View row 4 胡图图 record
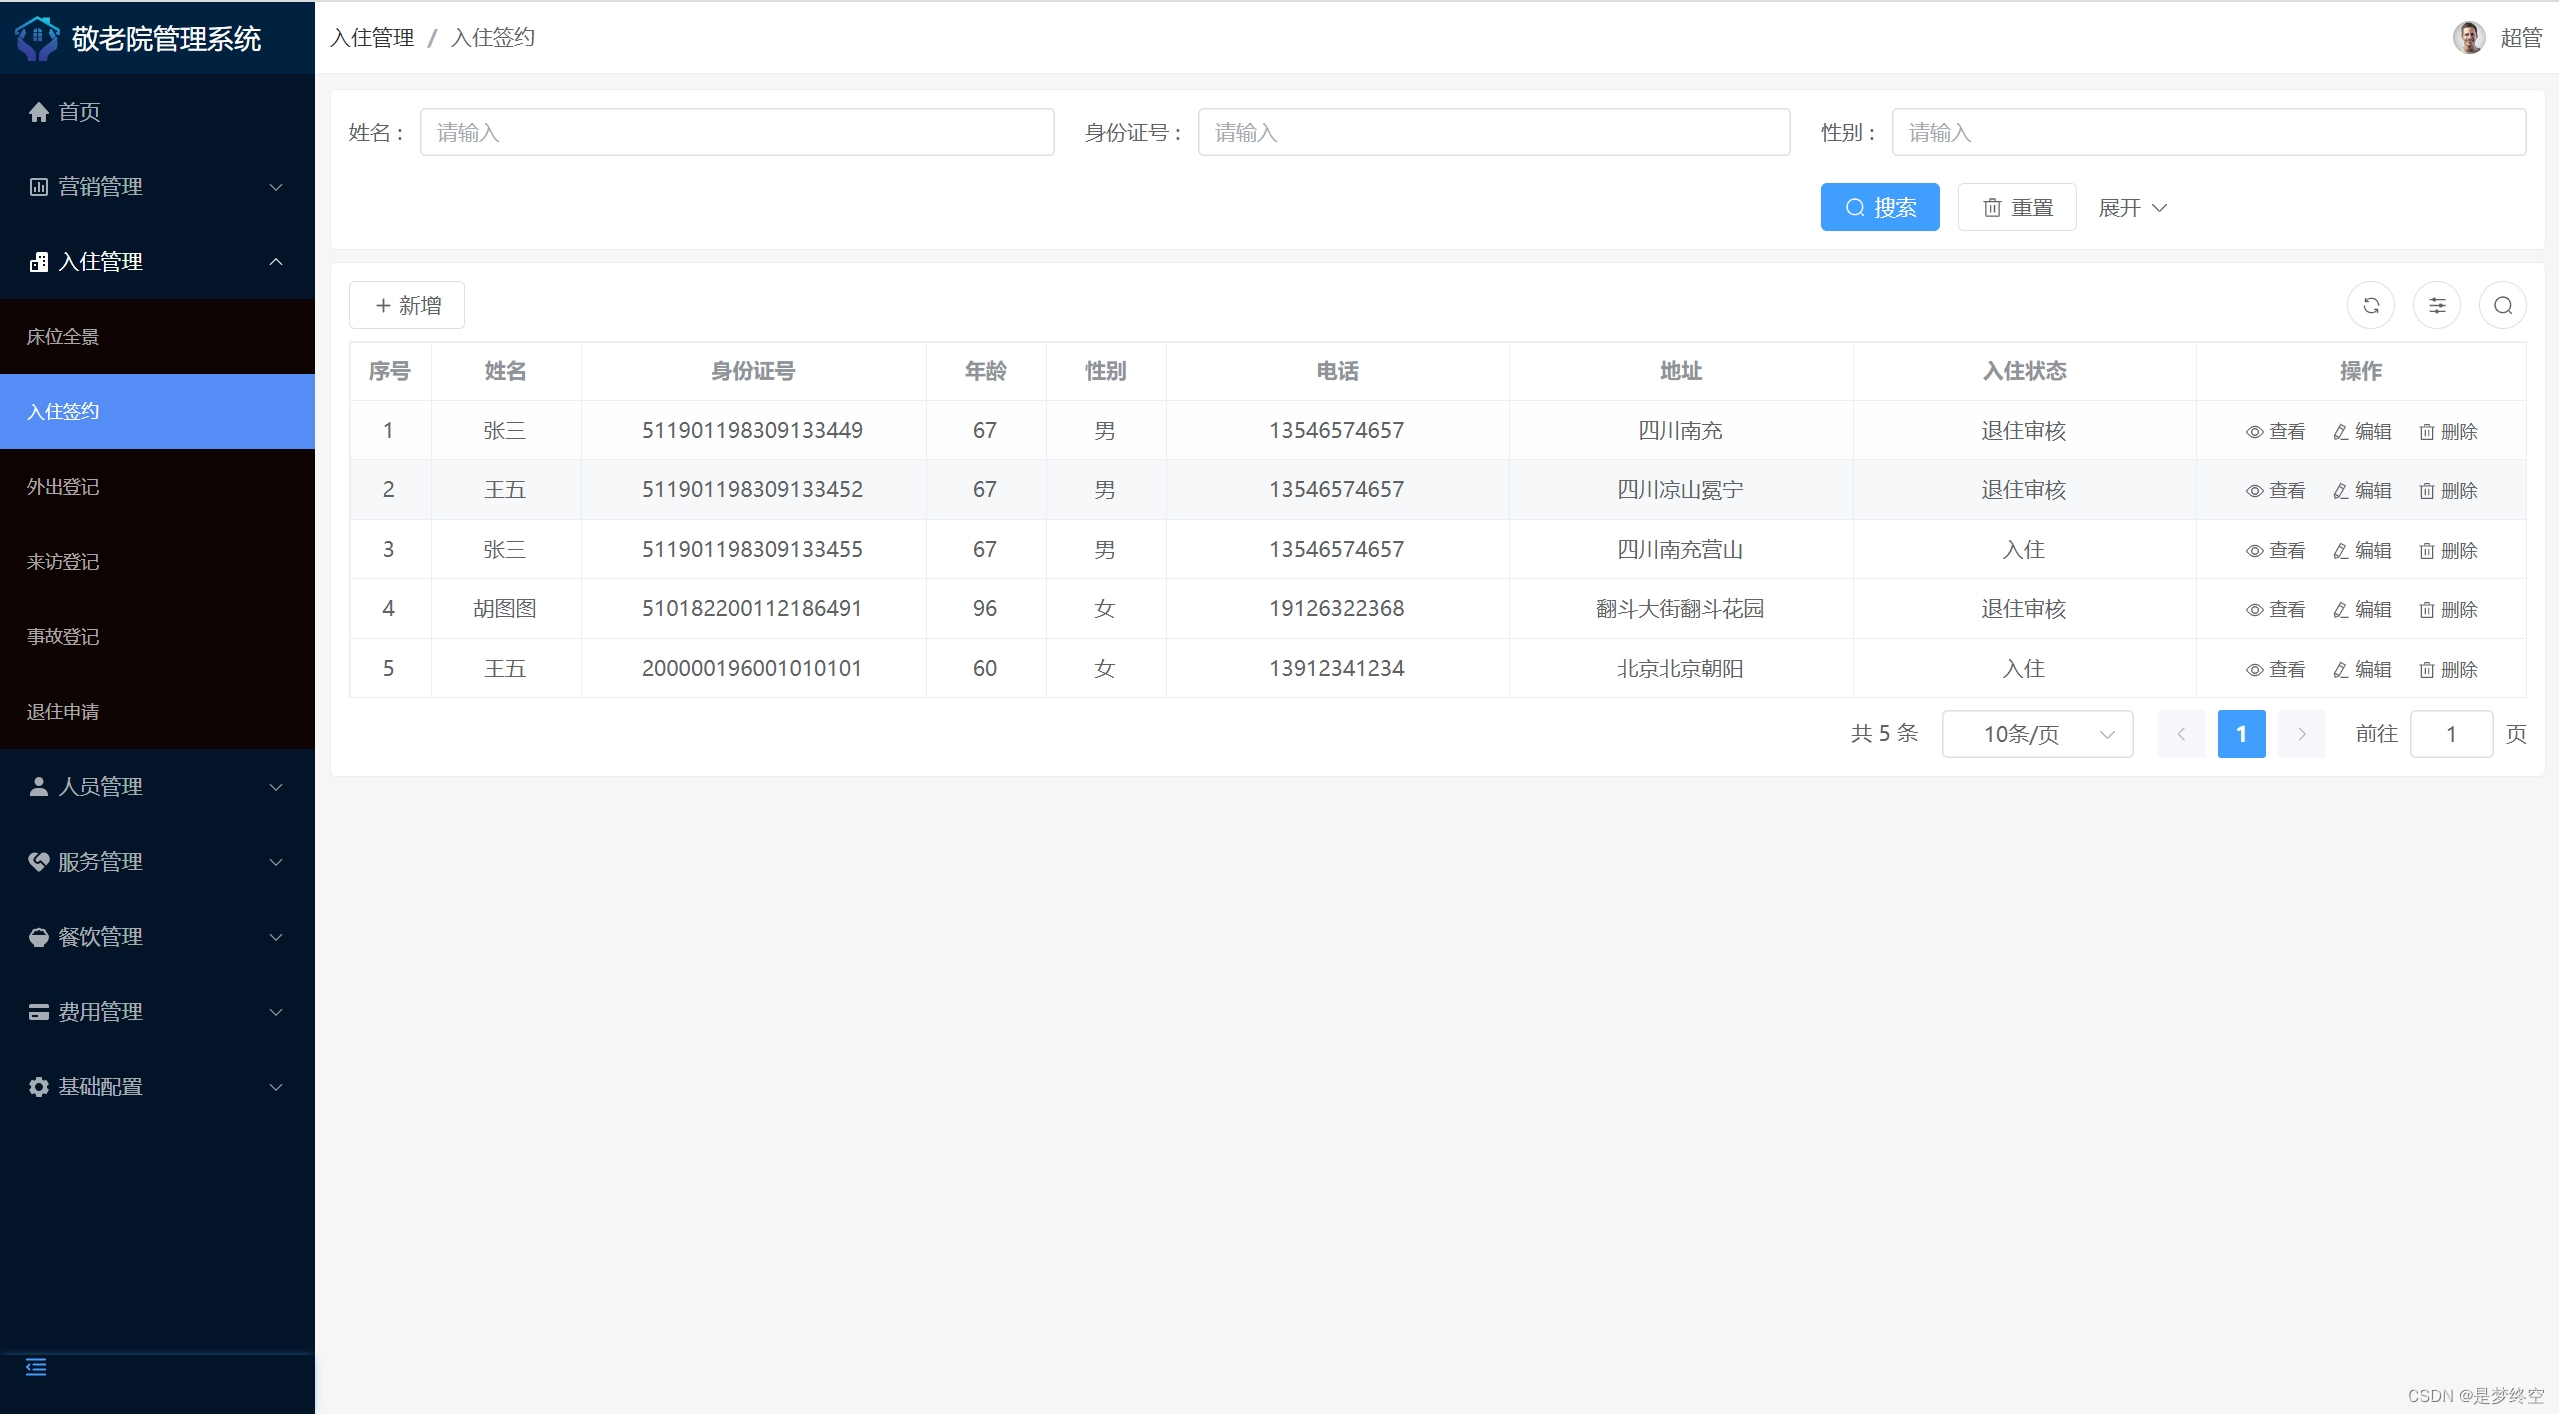This screenshot has width=2559, height=1414. click(2275, 610)
